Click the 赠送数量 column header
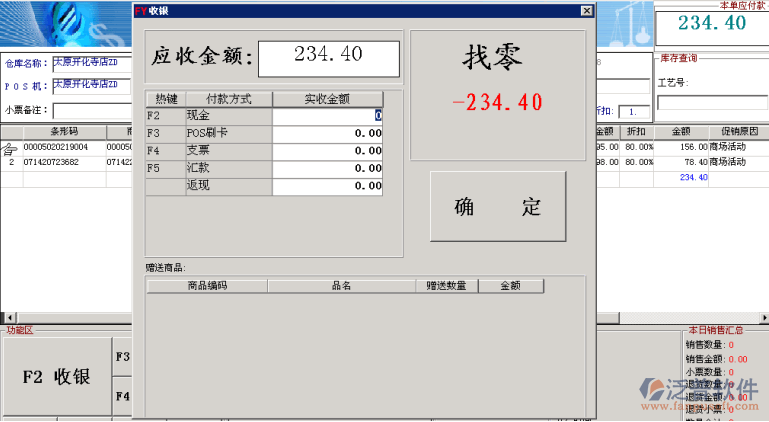 (x=445, y=286)
